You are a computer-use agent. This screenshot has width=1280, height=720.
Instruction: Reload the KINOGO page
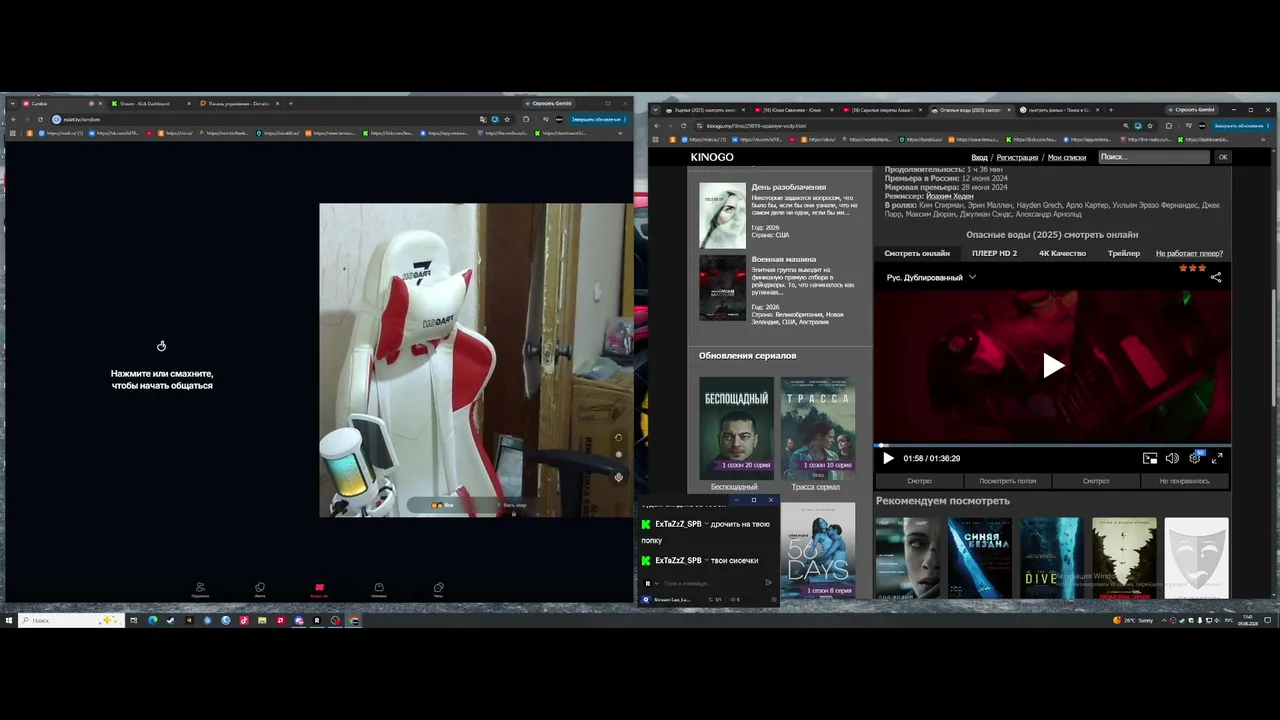683,126
